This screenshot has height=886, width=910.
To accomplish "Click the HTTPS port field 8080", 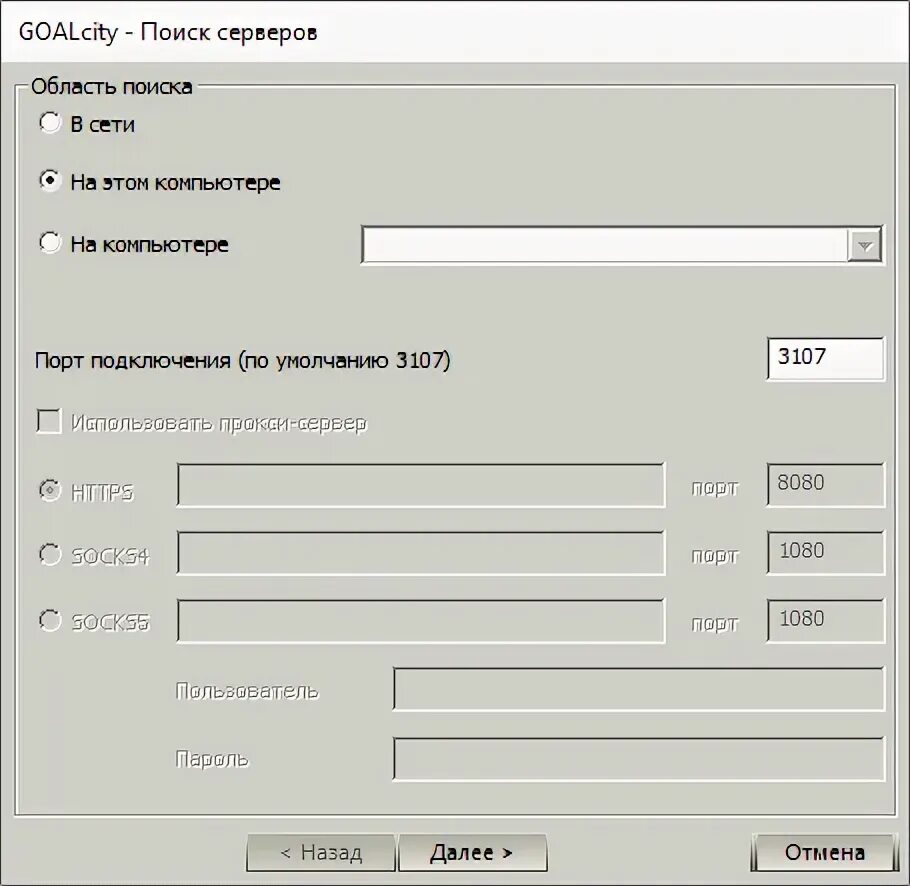I will (x=825, y=485).
